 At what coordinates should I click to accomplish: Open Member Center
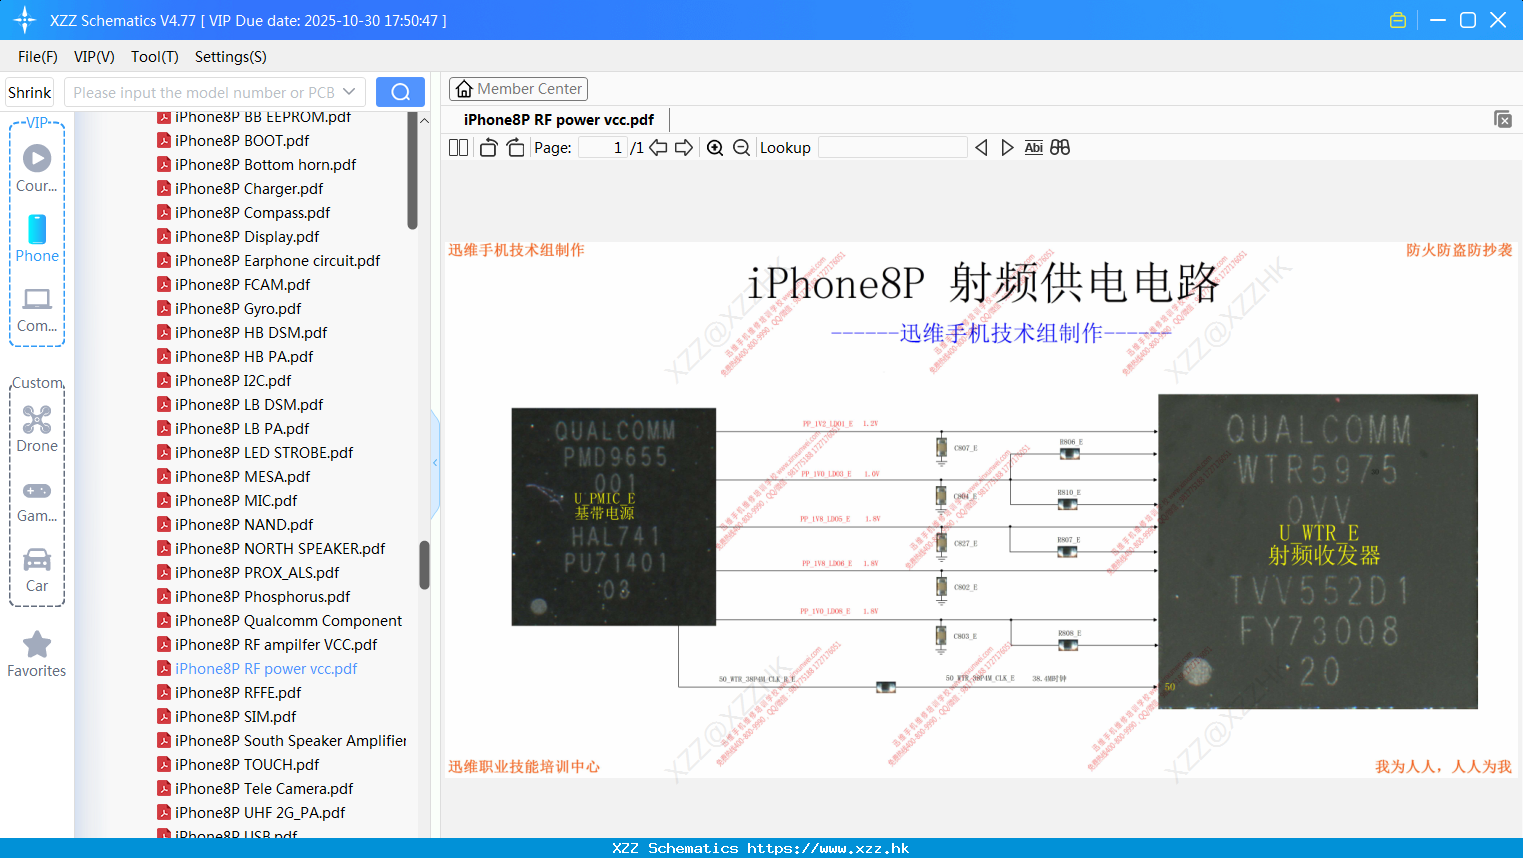[518, 89]
